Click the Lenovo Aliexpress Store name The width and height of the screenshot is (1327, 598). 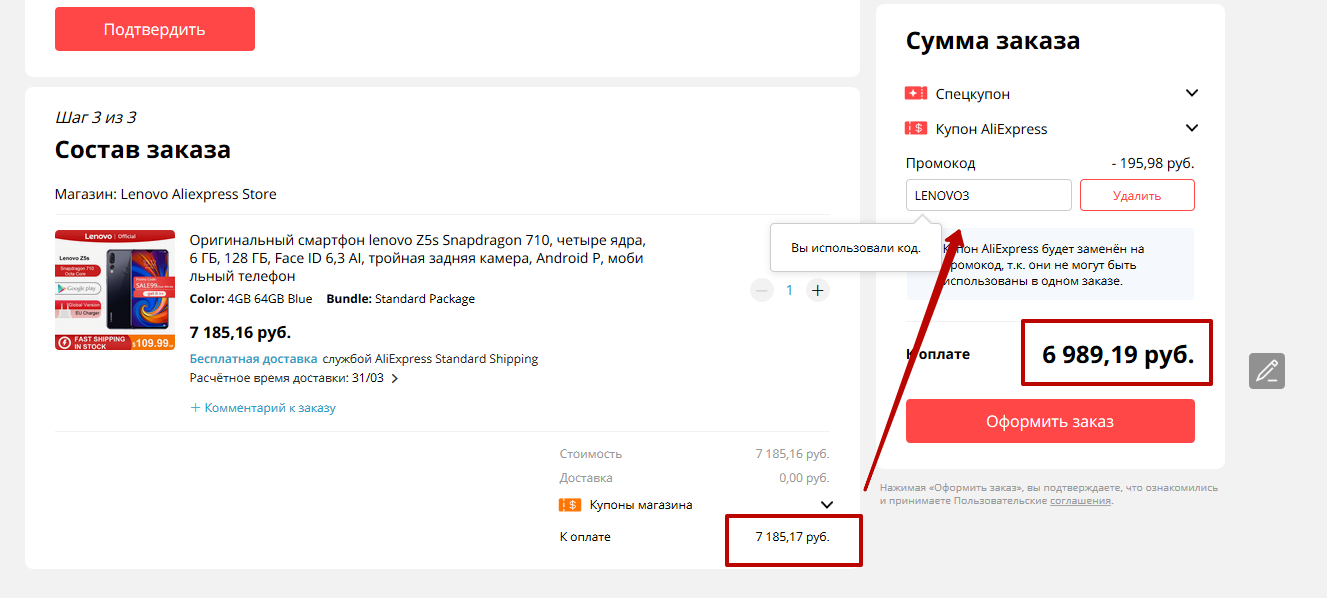[x=198, y=194]
